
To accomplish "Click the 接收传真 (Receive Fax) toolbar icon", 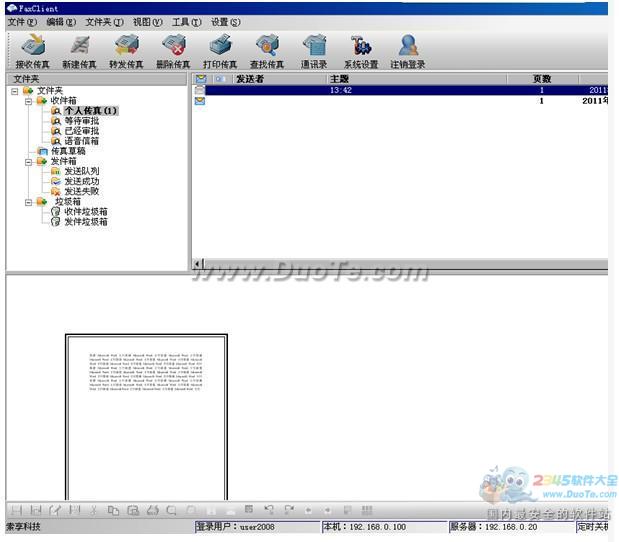I will point(33,50).
